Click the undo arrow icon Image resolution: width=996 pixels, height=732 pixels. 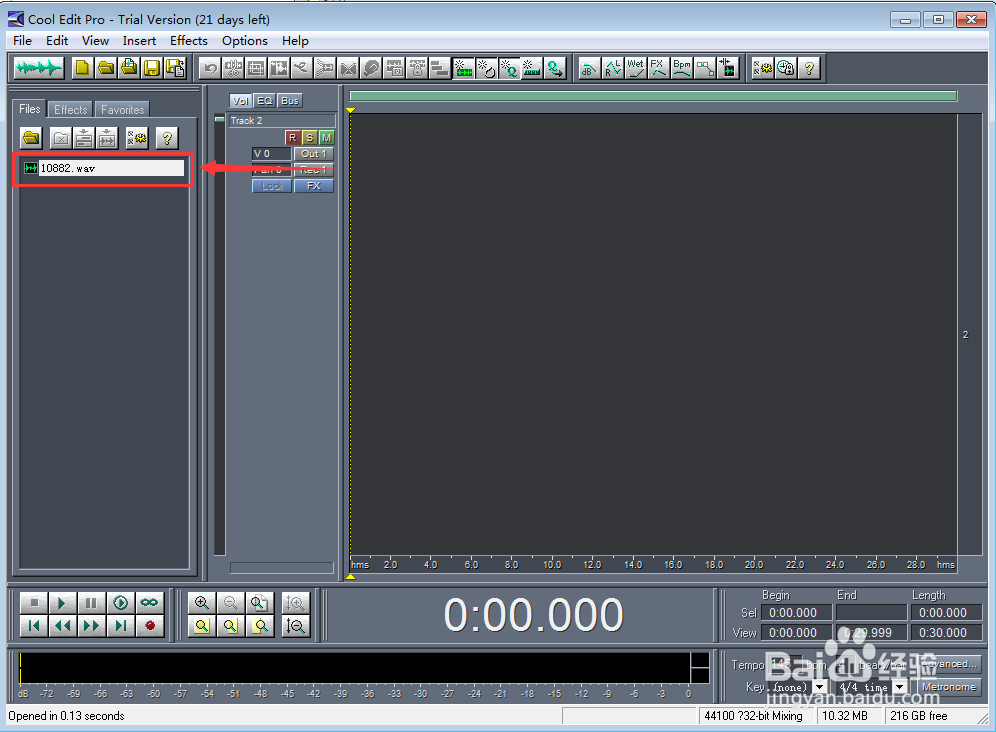210,68
